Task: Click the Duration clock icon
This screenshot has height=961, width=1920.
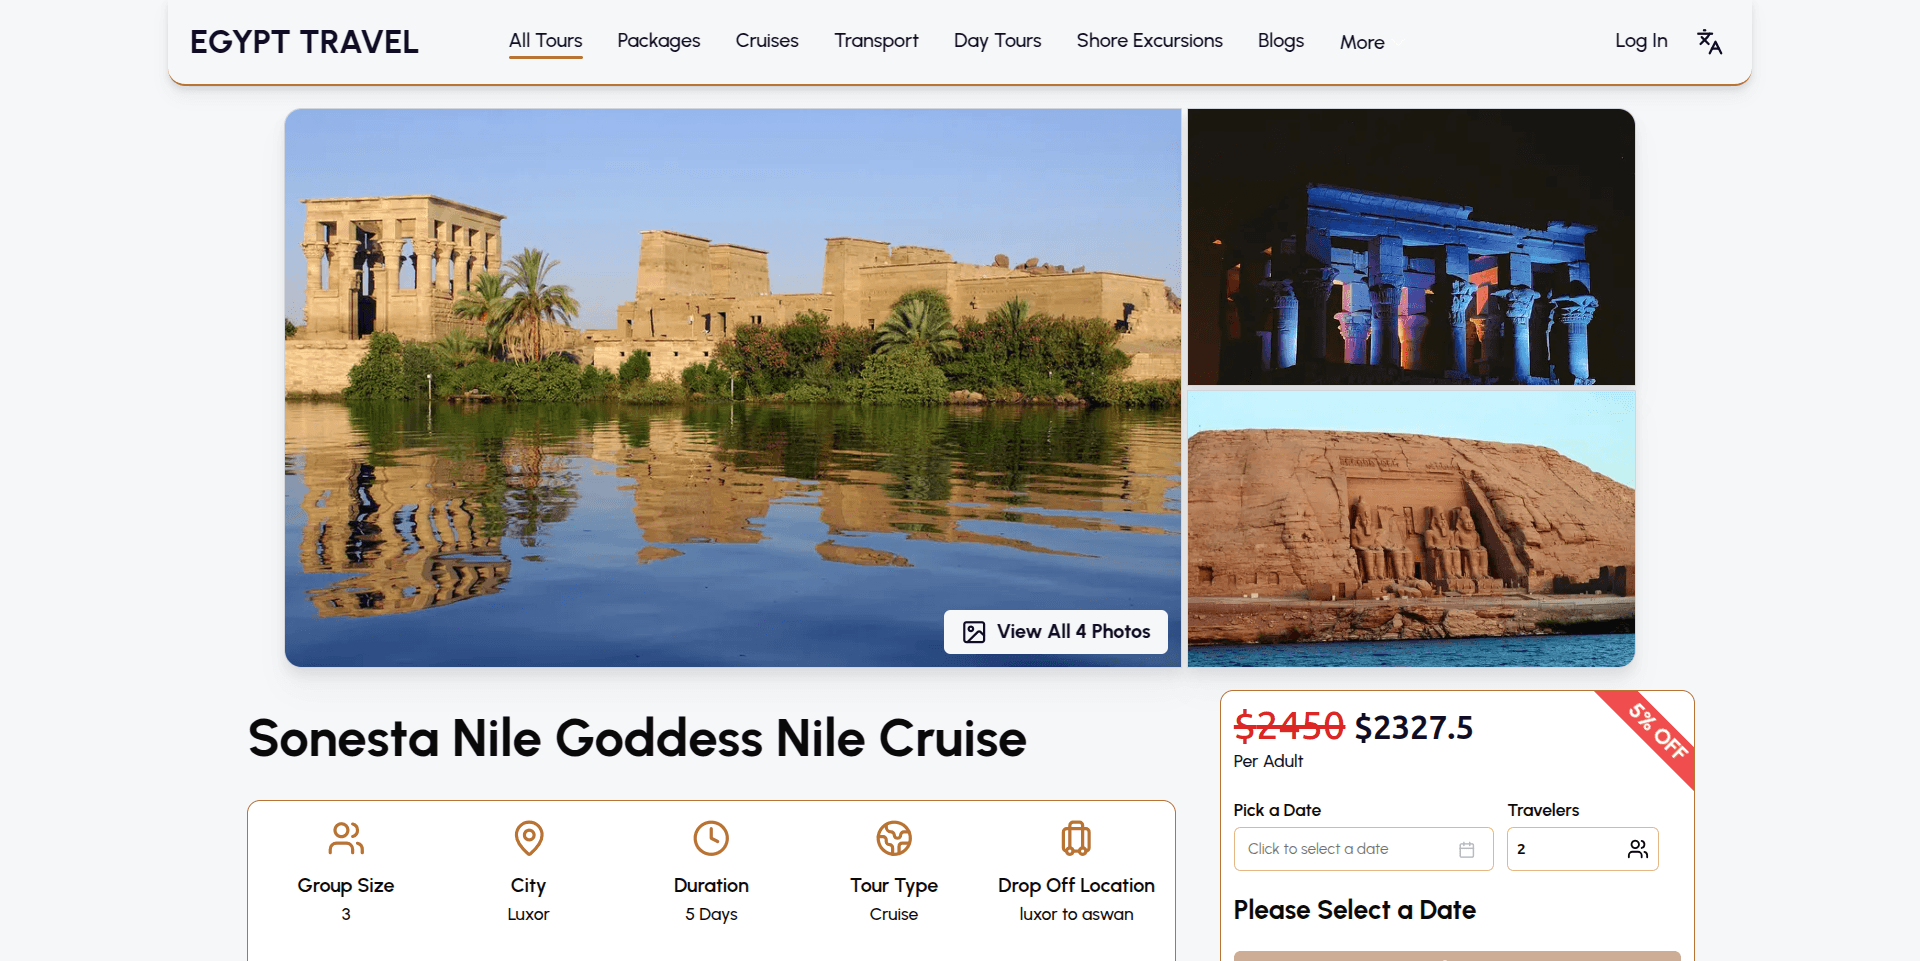Action: coord(711,838)
